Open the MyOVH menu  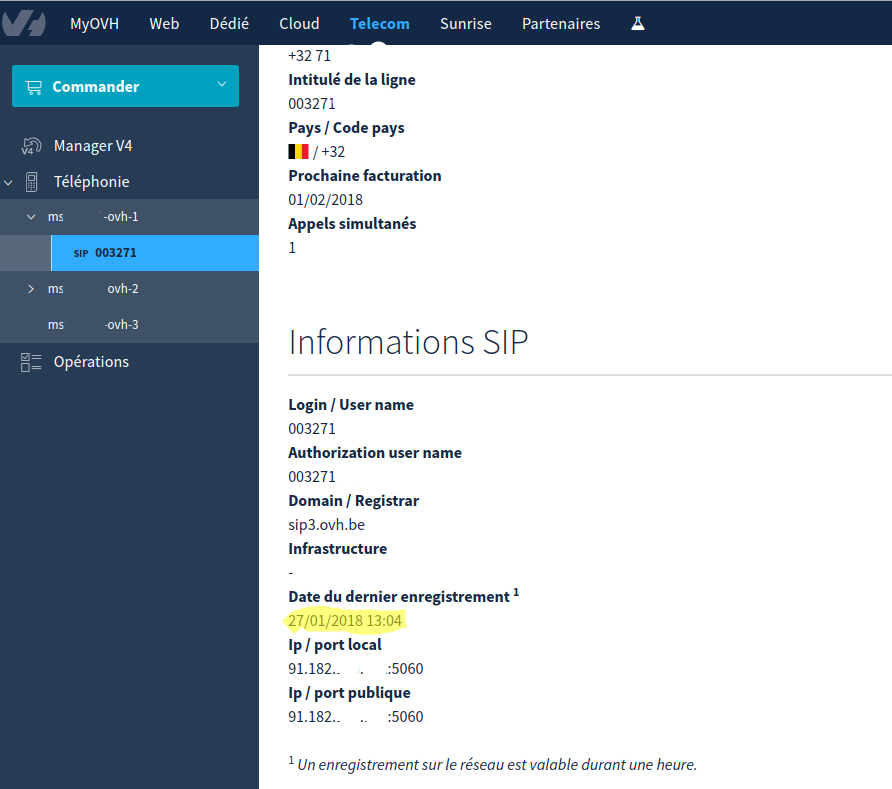click(x=94, y=23)
